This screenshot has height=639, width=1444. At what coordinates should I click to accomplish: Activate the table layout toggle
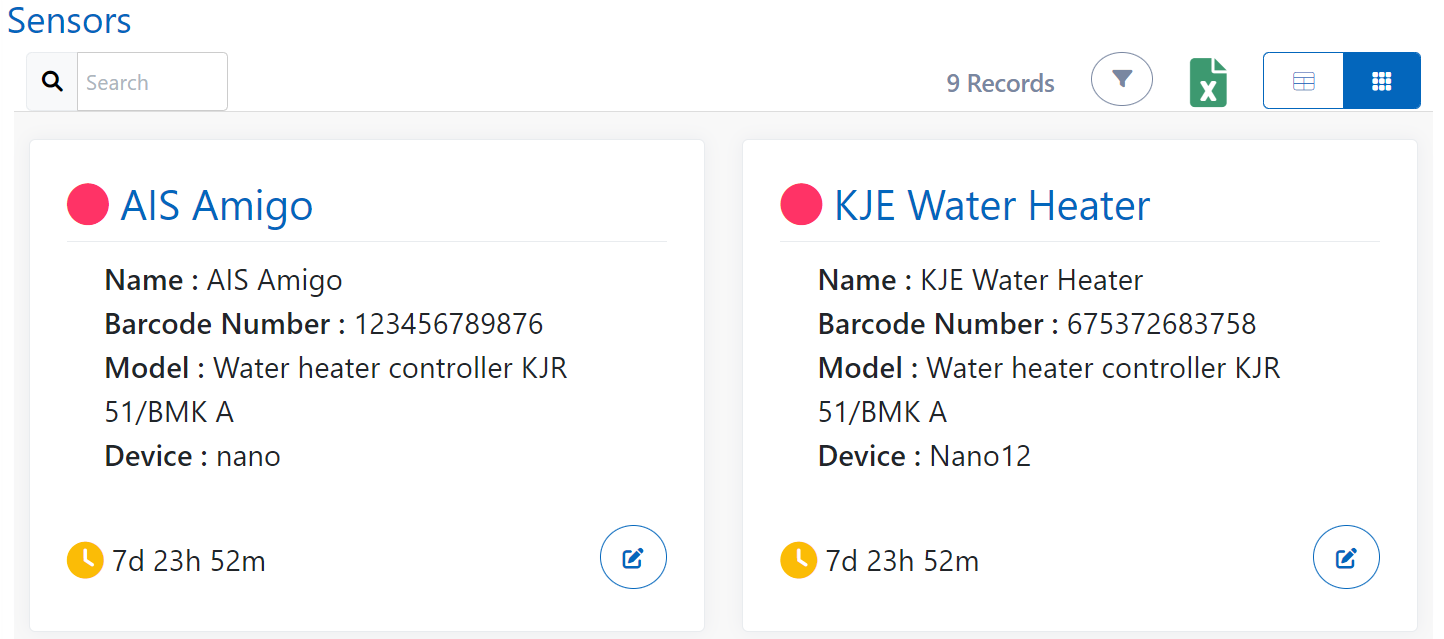pos(1303,80)
